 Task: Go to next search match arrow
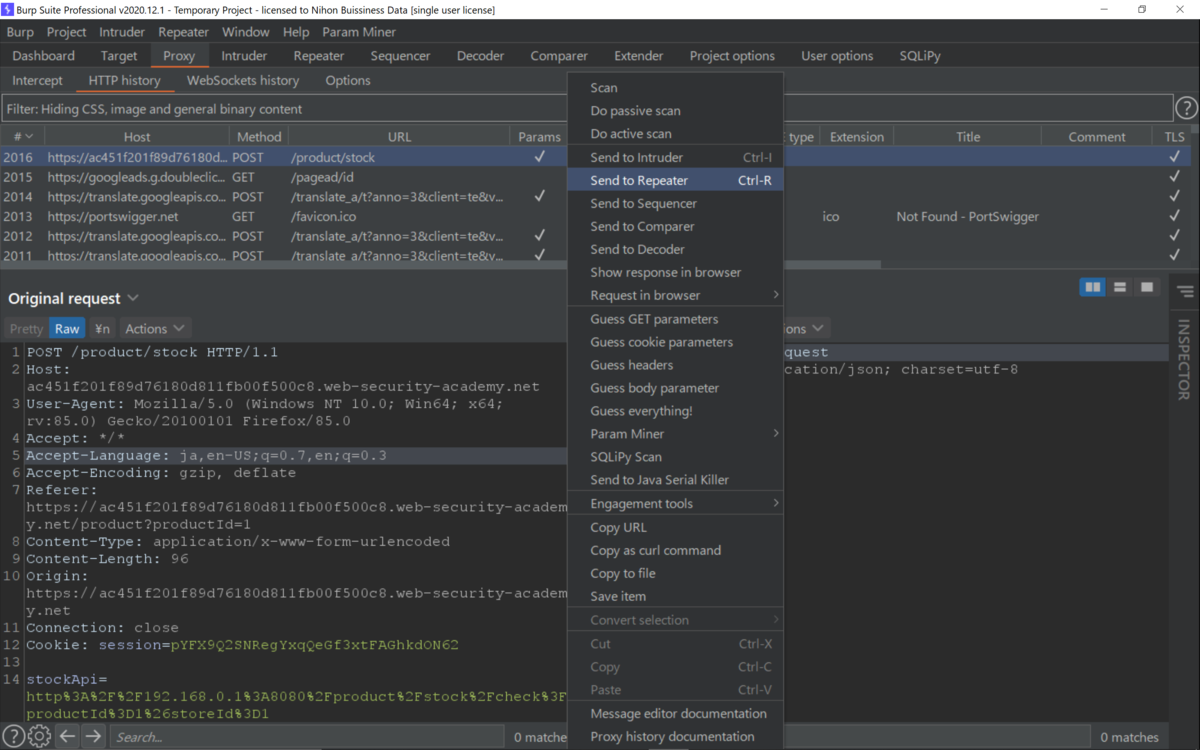[93, 737]
